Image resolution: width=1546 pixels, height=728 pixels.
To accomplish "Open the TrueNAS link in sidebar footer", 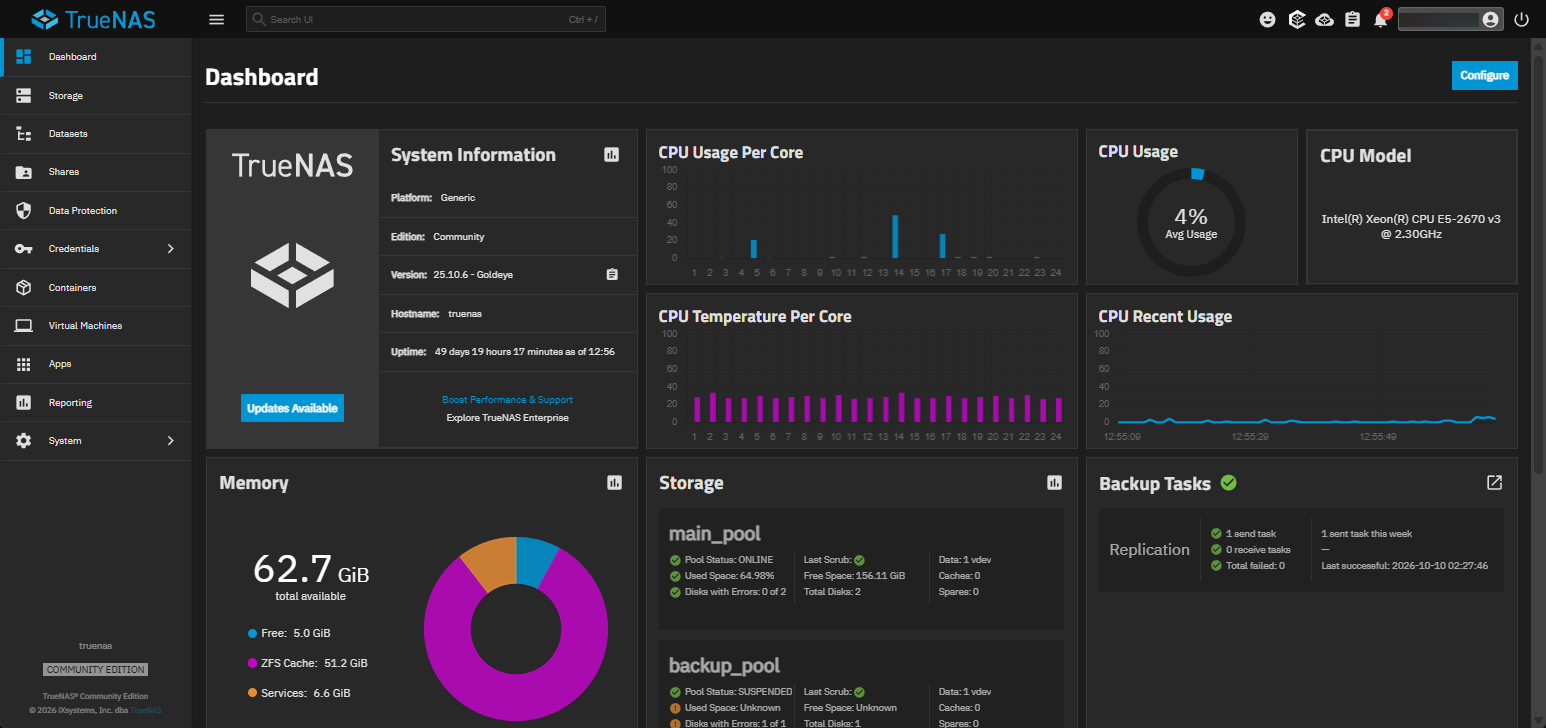I will (x=145, y=710).
